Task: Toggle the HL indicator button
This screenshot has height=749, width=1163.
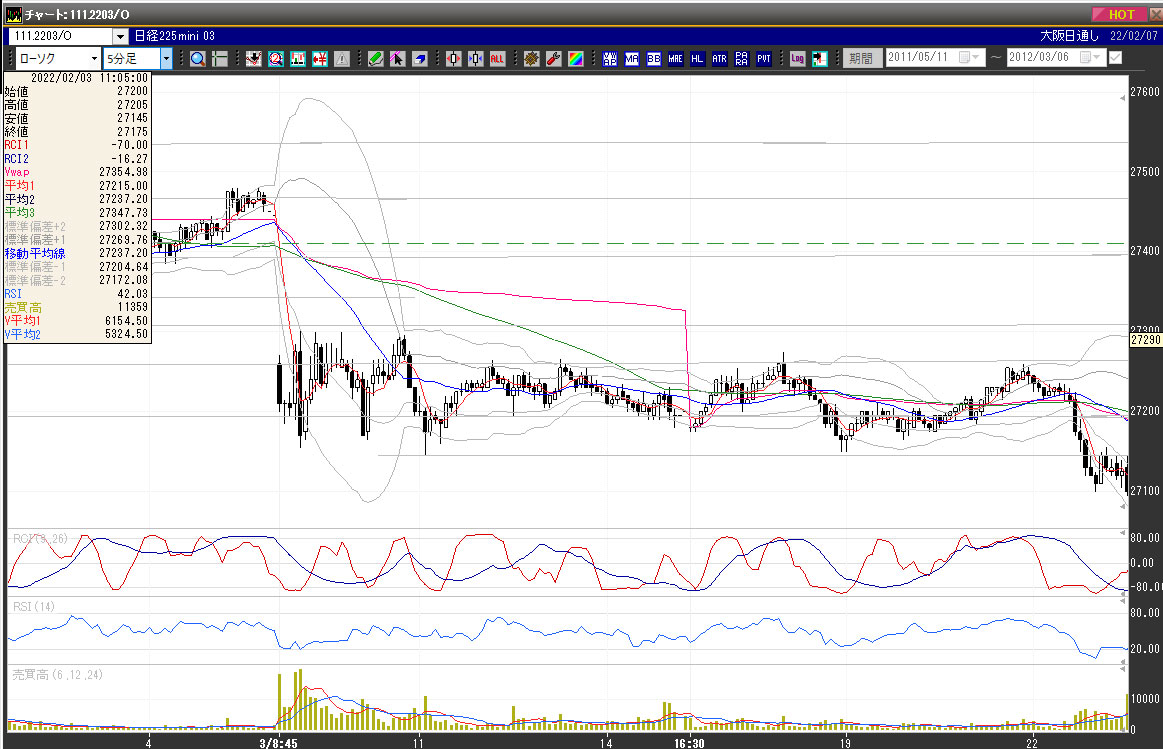Action: [x=697, y=59]
